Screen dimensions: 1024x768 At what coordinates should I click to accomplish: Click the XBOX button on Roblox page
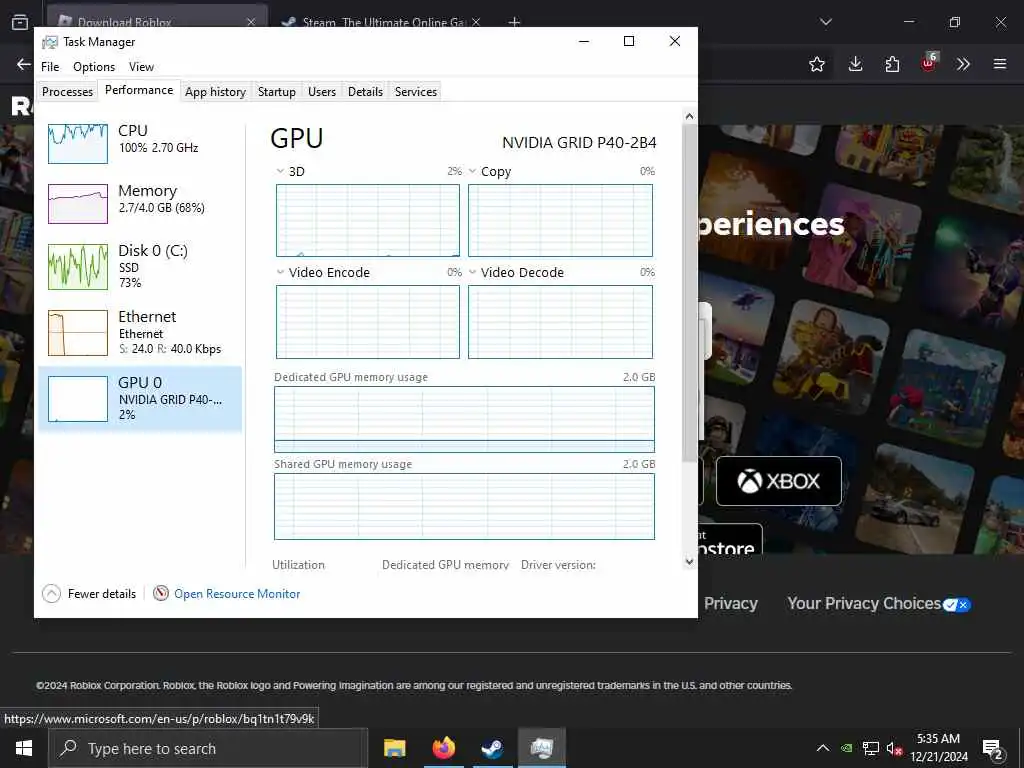tap(778, 481)
